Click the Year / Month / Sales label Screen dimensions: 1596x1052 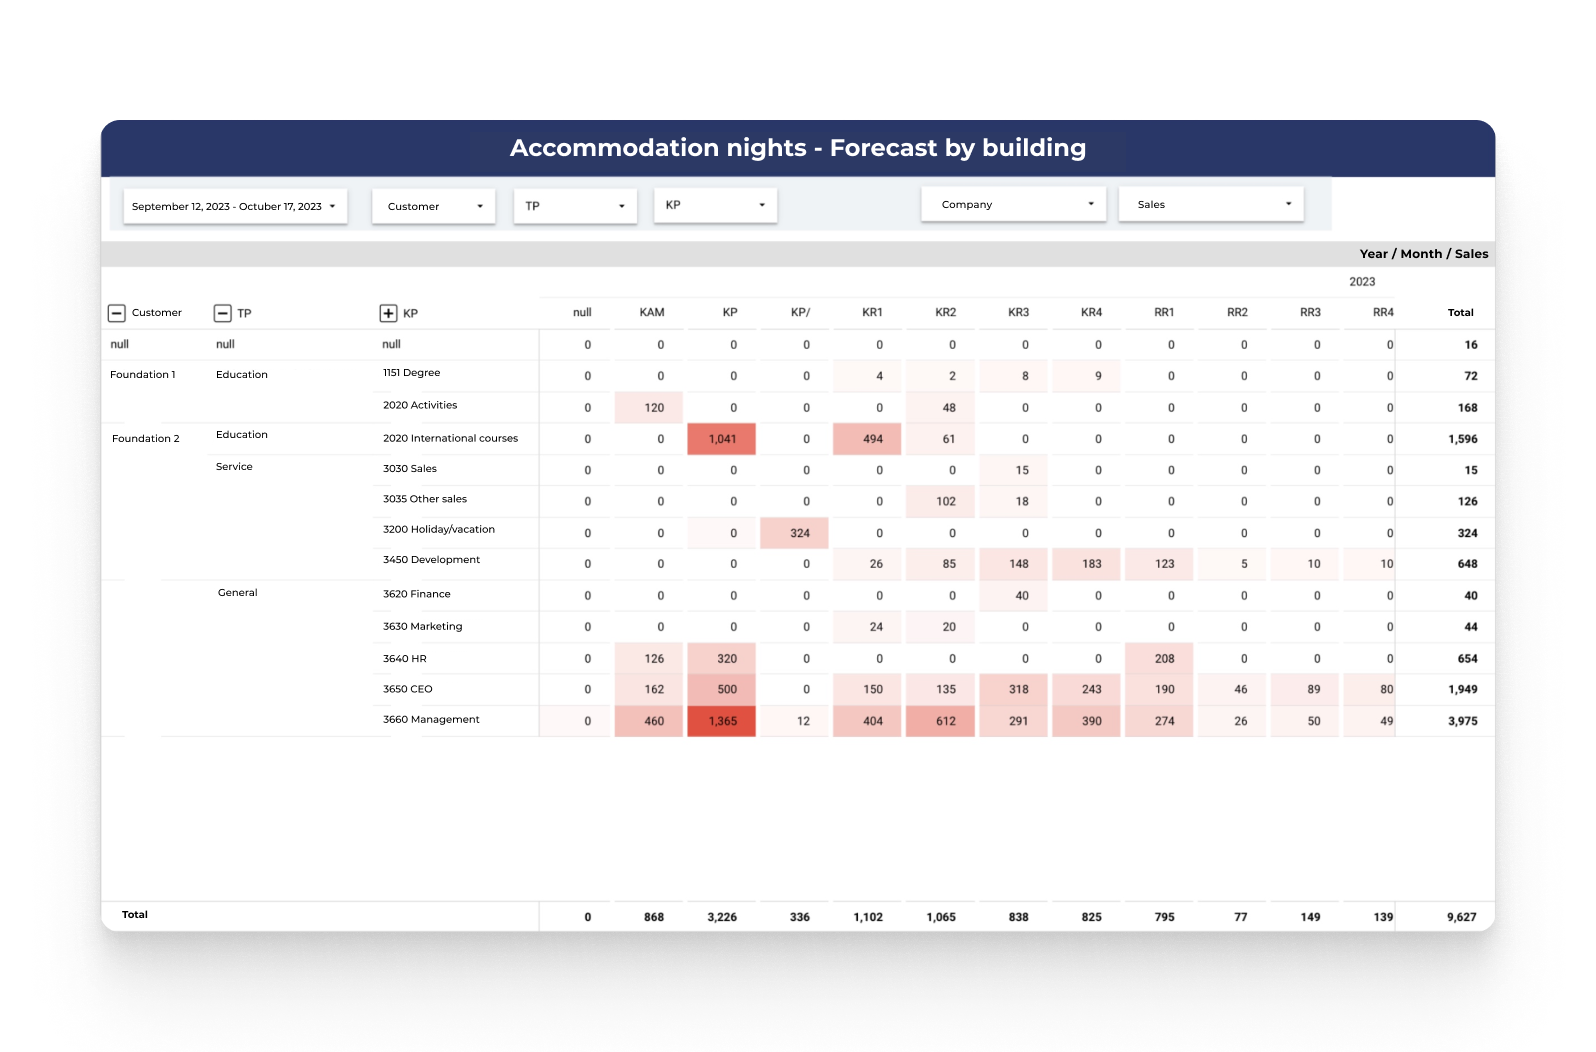point(1424,254)
